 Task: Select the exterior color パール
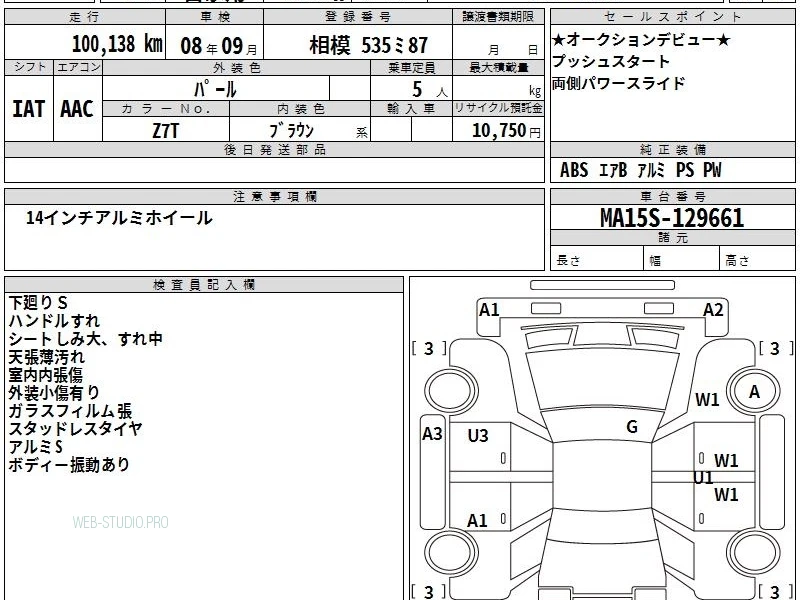point(216,89)
